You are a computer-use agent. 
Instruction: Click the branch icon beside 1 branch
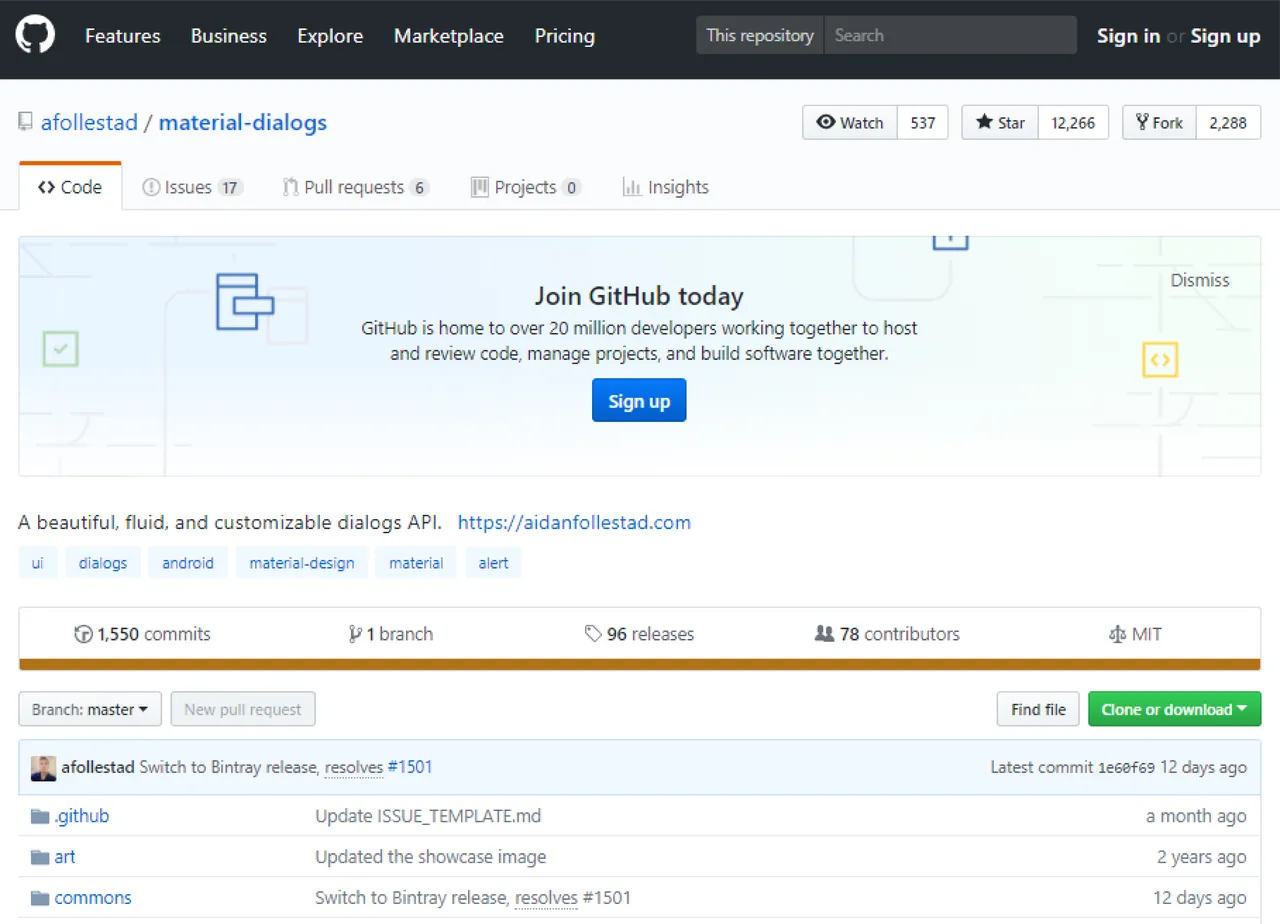coord(354,634)
